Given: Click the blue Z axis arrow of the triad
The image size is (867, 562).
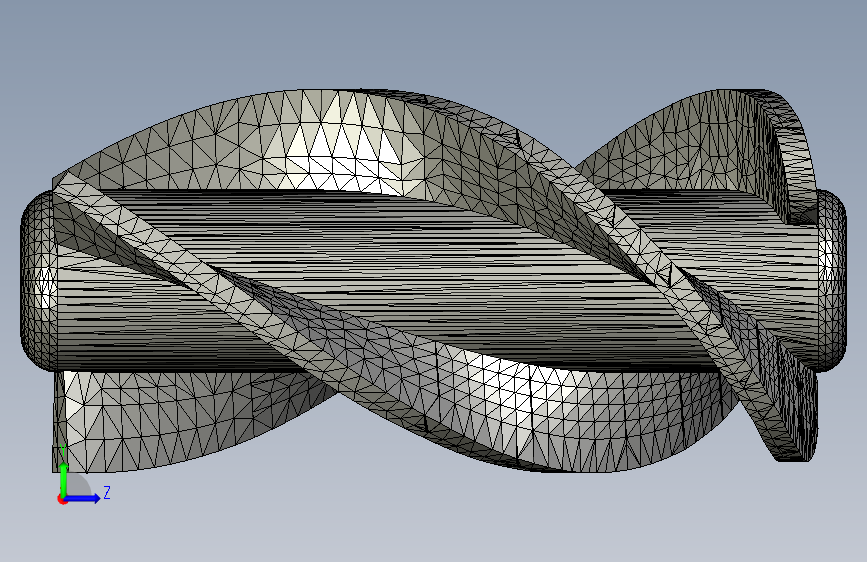Looking at the screenshot, I should [x=83, y=498].
